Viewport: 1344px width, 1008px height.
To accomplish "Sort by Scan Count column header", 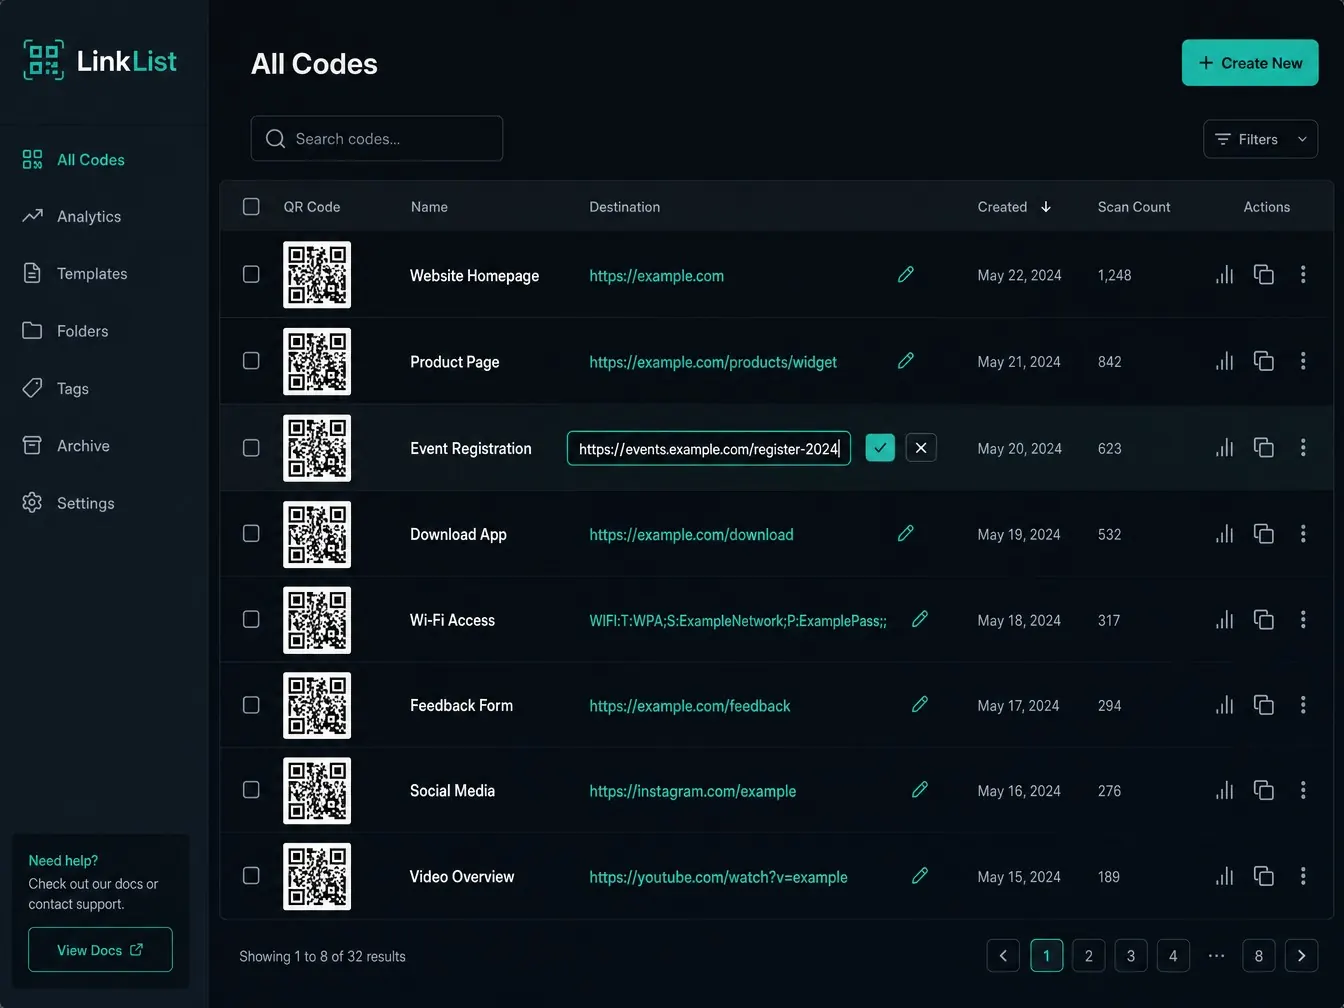I will [x=1134, y=207].
